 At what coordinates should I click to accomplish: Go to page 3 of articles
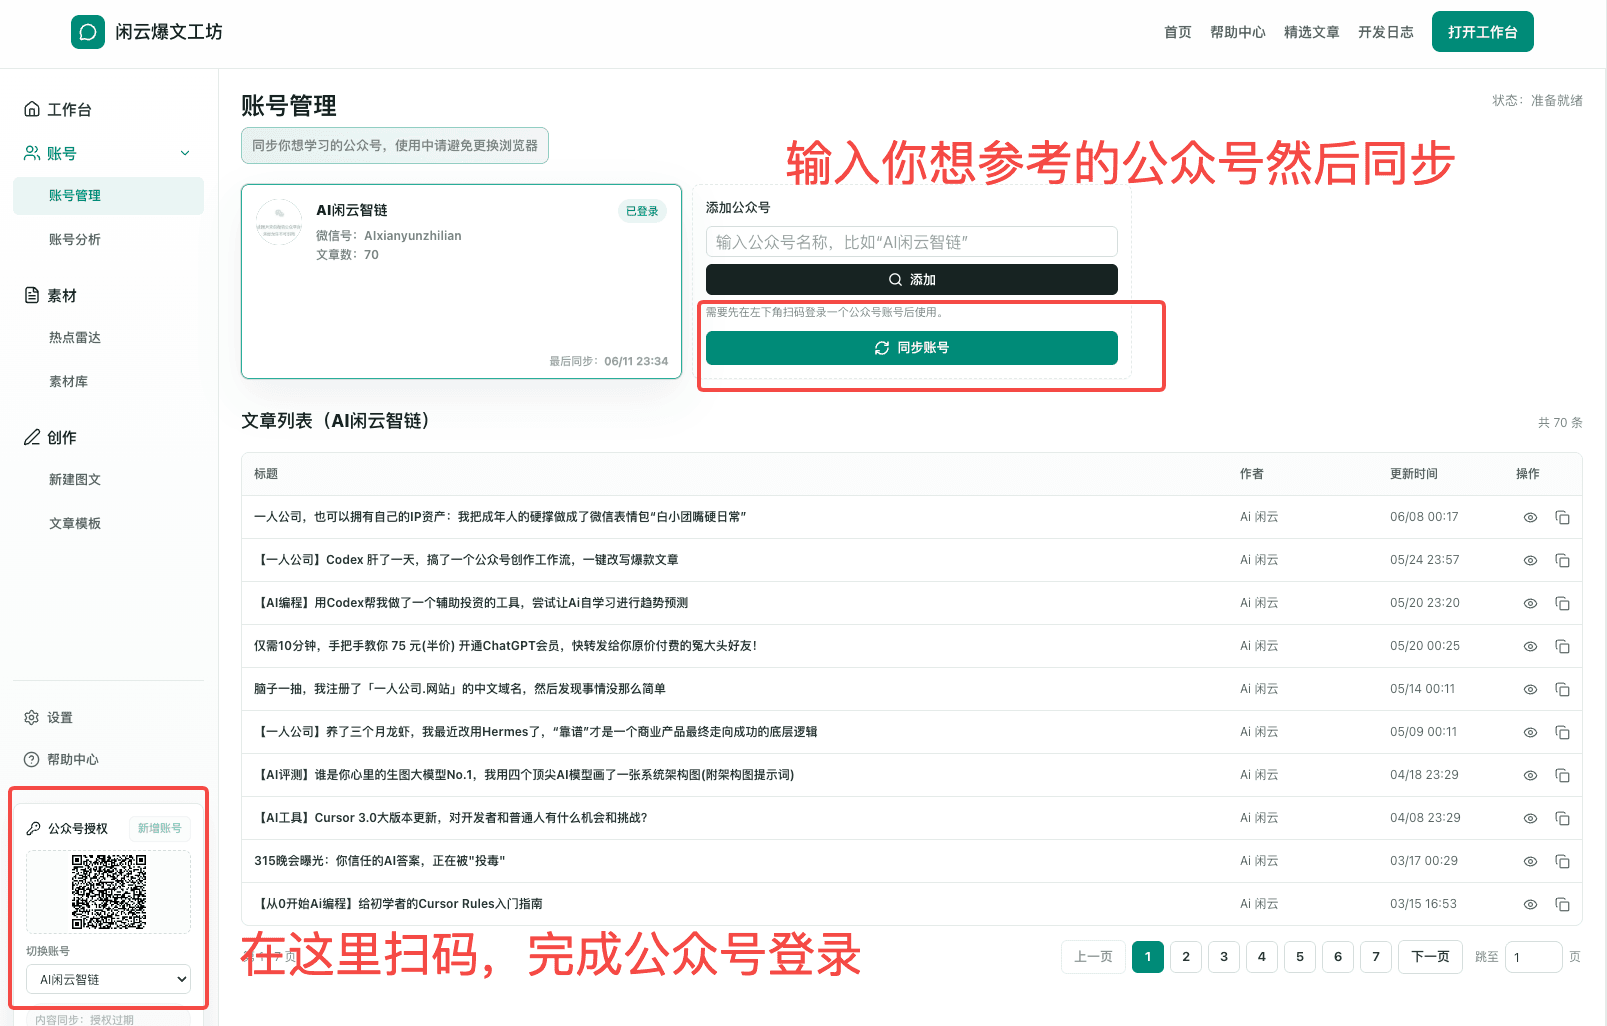pyautogui.click(x=1224, y=957)
